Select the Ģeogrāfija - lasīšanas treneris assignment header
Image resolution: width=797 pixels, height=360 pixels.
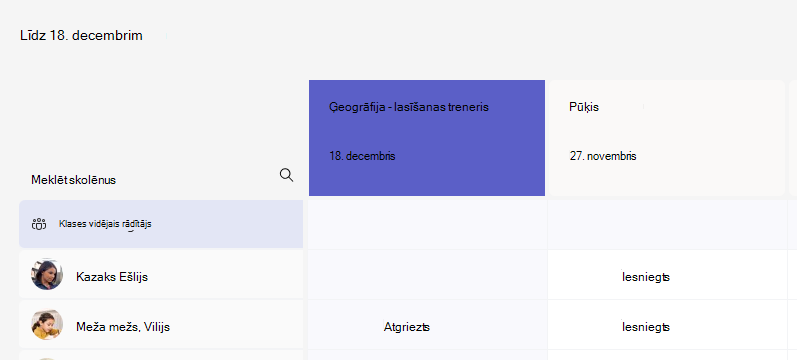pos(427,138)
